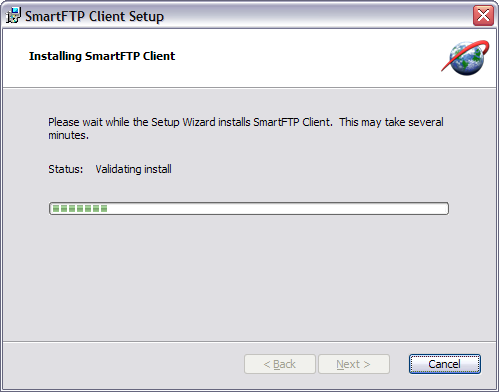Cancel the SmartFTP installation
The image size is (499, 392).
click(445, 364)
